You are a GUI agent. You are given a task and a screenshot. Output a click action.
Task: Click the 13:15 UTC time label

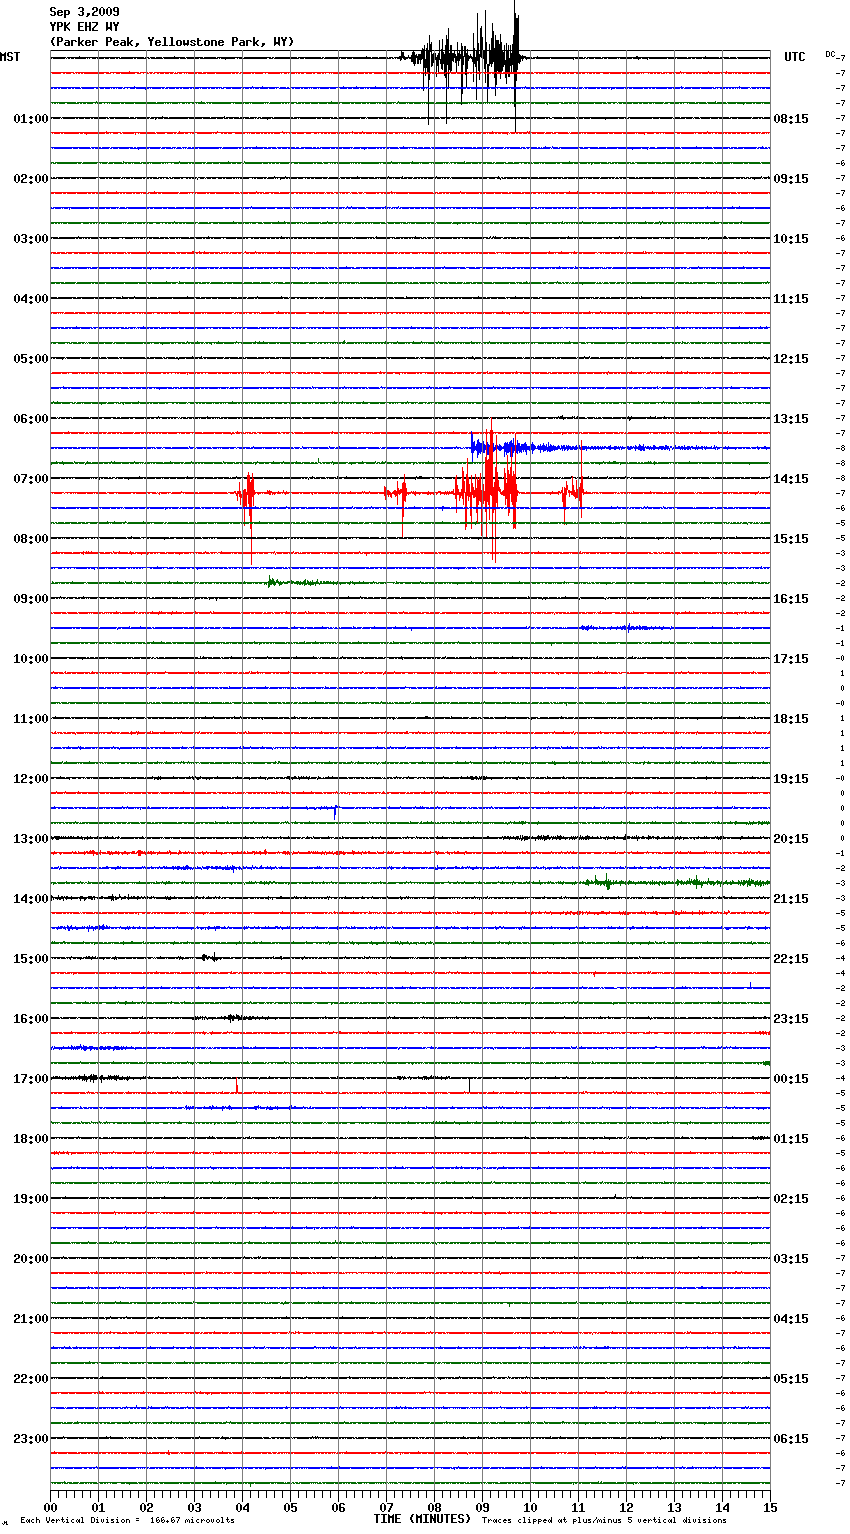pyautogui.click(x=791, y=419)
